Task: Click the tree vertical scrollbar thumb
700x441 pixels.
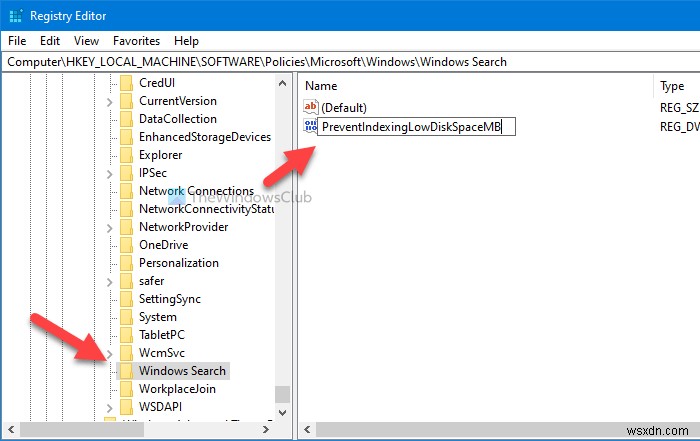Action: click(x=282, y=395)
